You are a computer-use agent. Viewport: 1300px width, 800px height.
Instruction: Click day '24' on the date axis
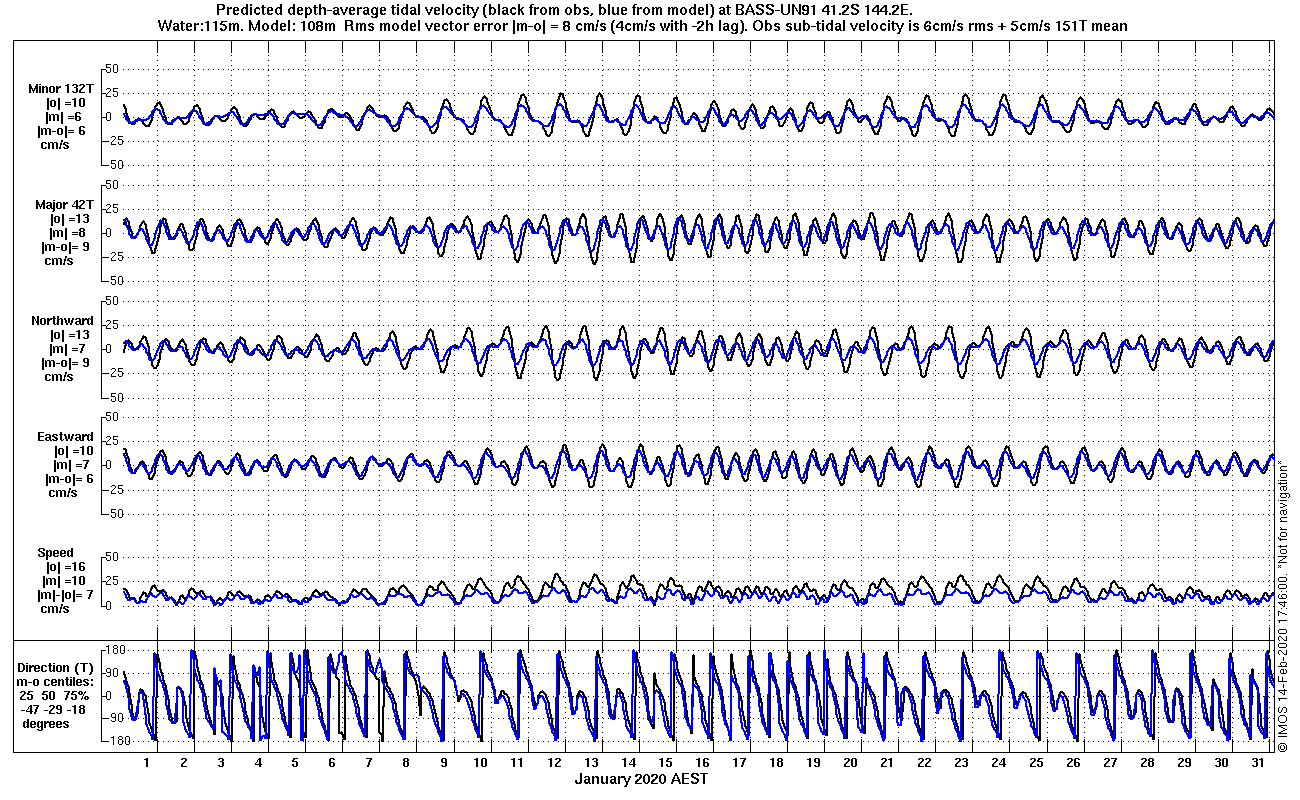[998, 762]
